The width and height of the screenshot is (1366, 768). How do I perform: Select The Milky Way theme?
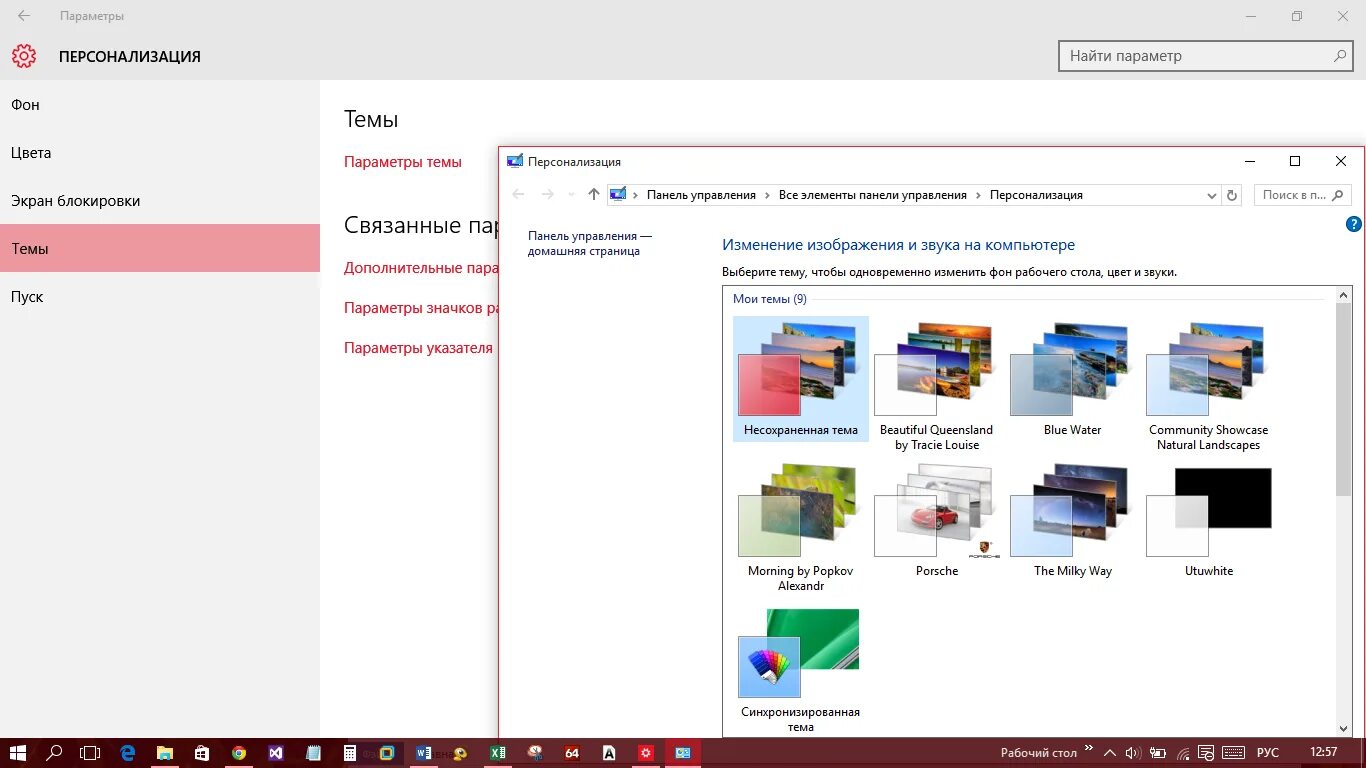pos(1073,521)
